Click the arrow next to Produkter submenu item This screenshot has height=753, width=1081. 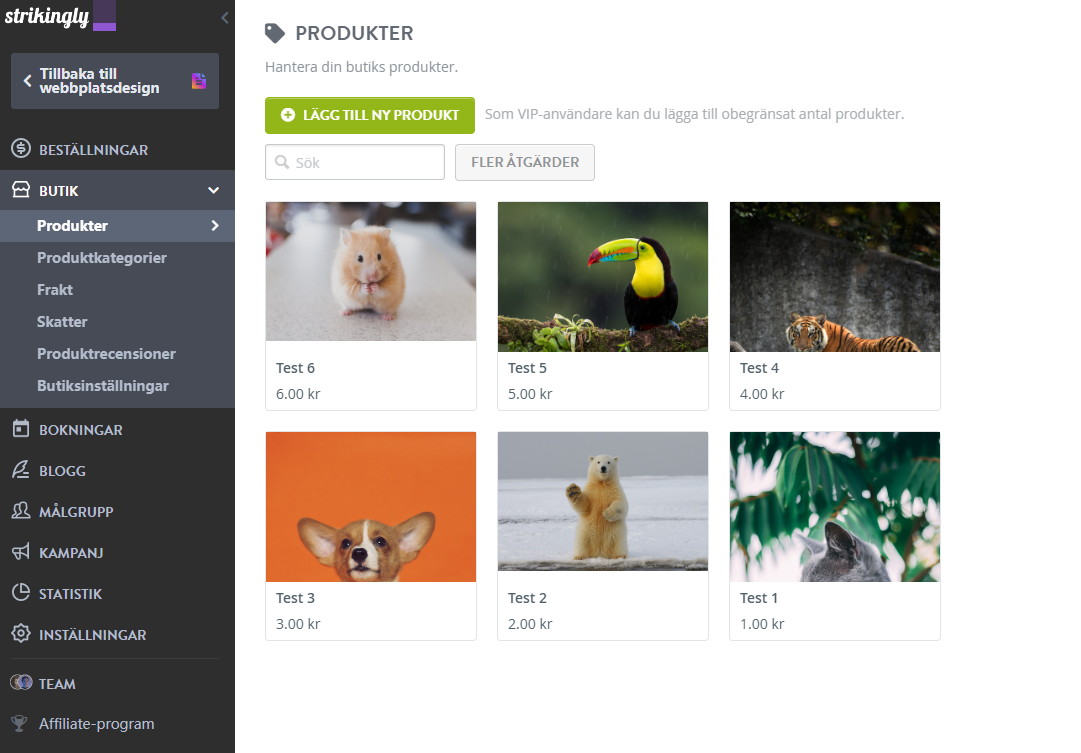pos(215,225)
